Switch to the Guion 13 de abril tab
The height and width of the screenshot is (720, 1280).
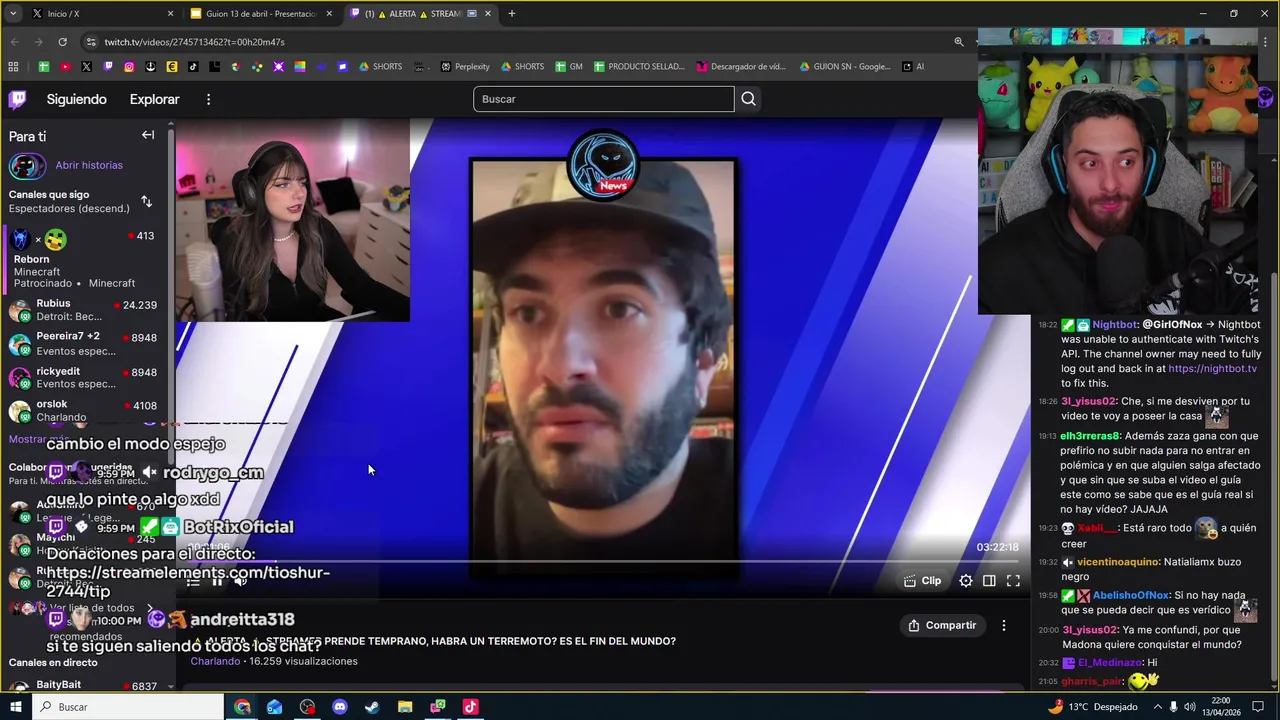(x=262, y=14)
